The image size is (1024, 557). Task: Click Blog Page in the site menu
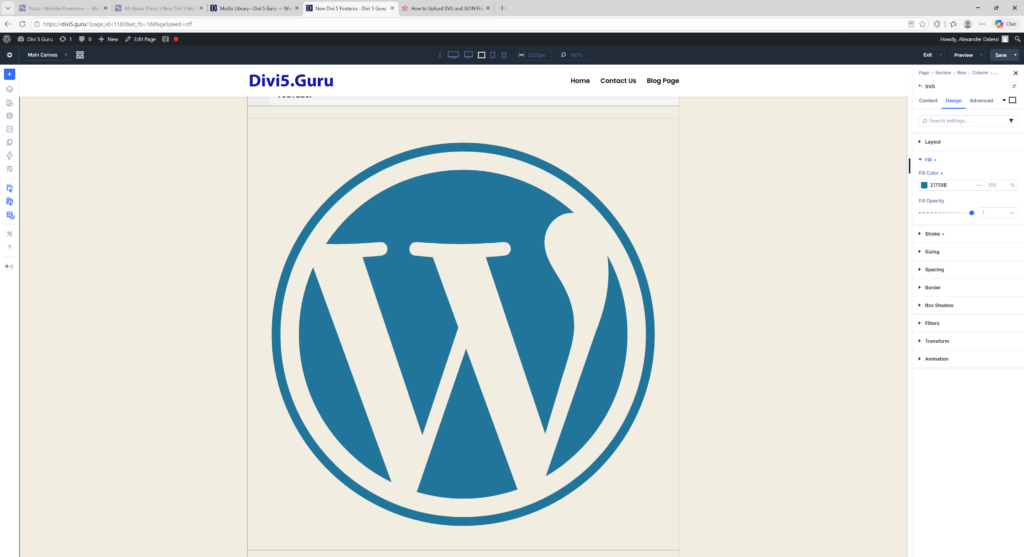tap(663, 81)
